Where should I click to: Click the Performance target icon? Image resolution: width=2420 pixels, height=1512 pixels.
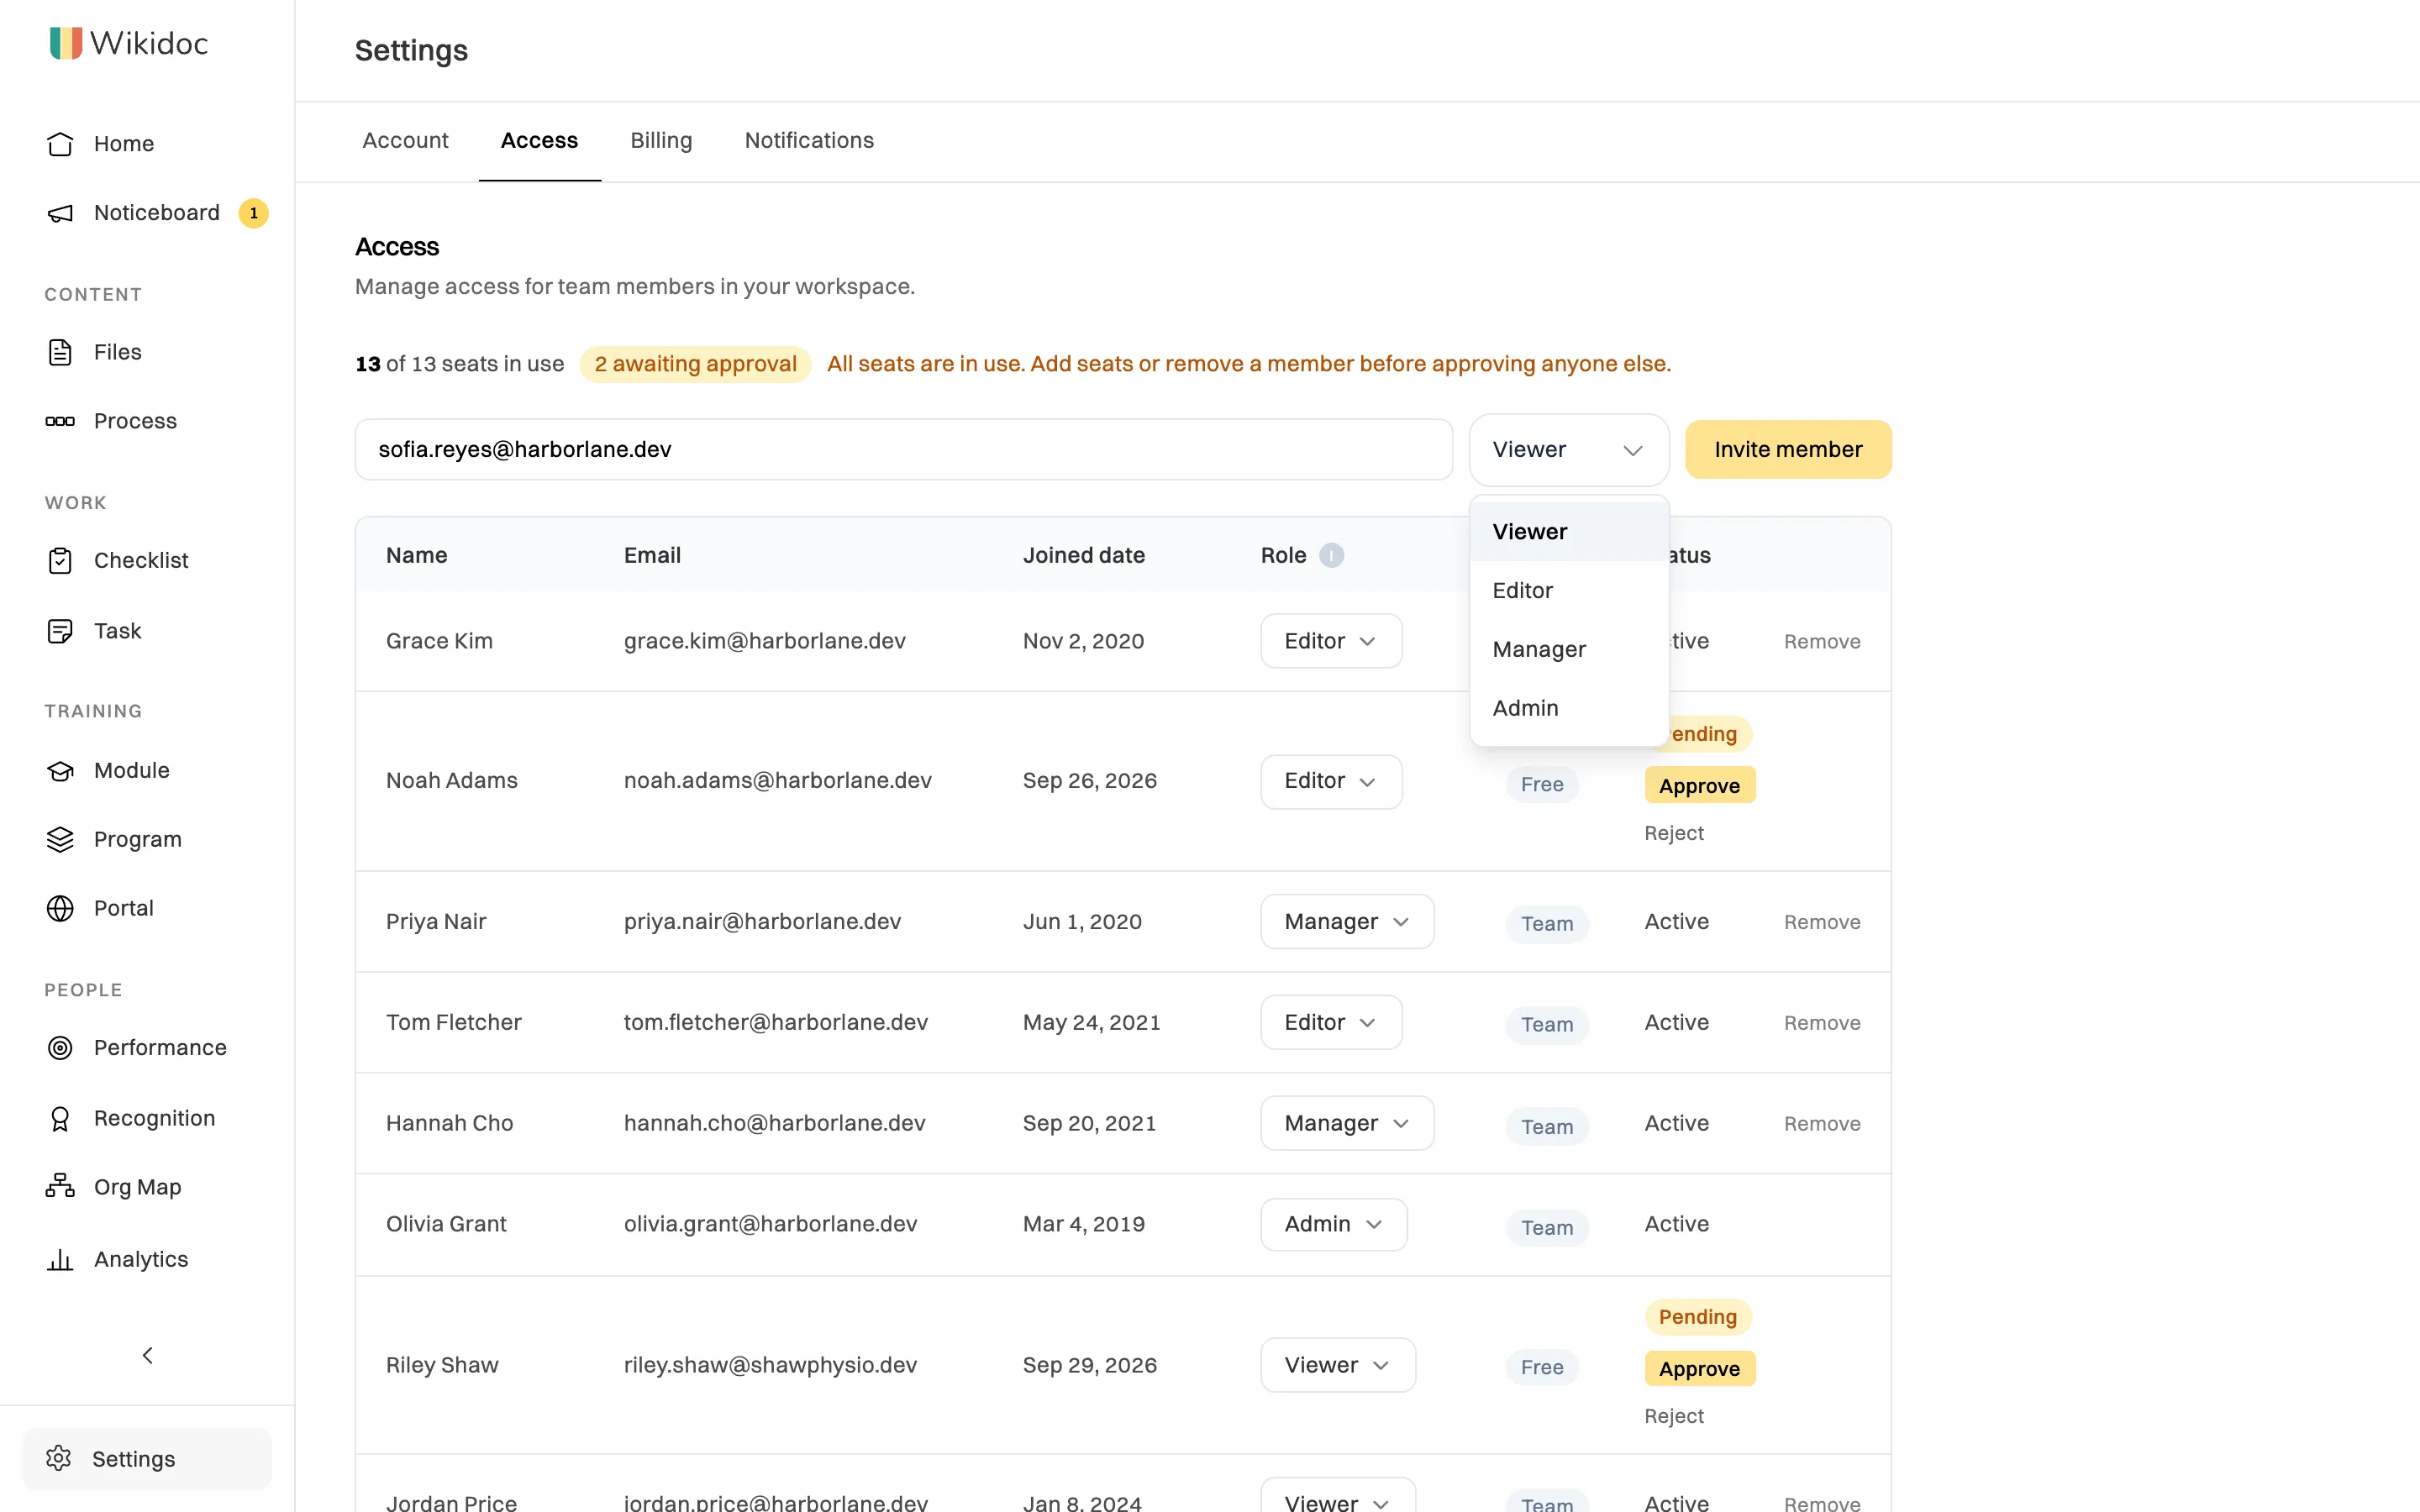point(60,1048)
